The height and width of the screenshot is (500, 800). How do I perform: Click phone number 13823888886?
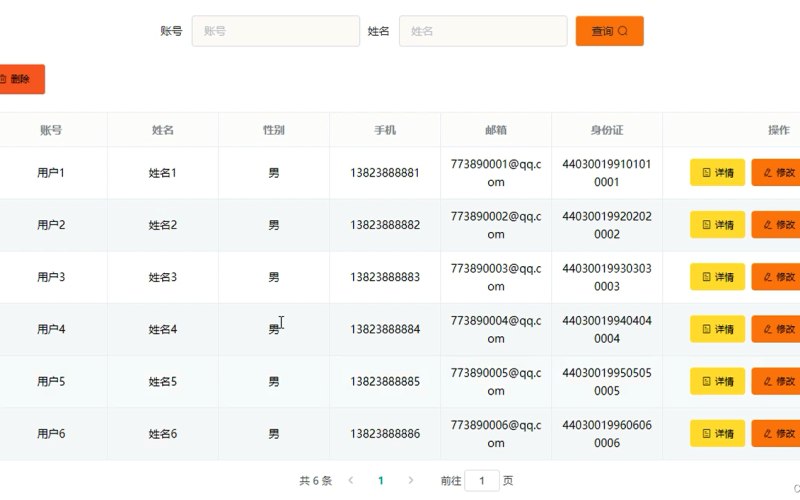coord(385,434)
